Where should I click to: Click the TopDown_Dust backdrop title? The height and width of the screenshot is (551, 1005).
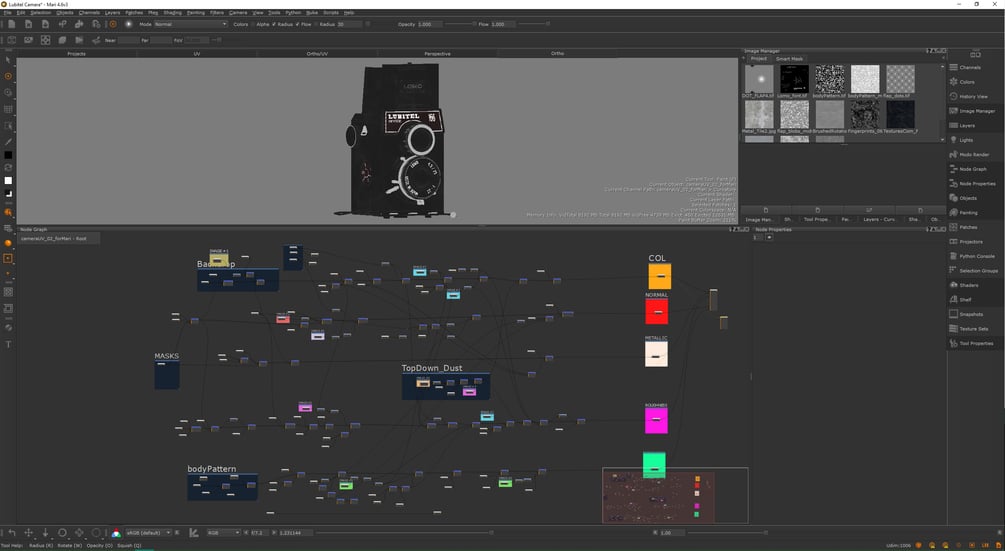click(431, 368)
